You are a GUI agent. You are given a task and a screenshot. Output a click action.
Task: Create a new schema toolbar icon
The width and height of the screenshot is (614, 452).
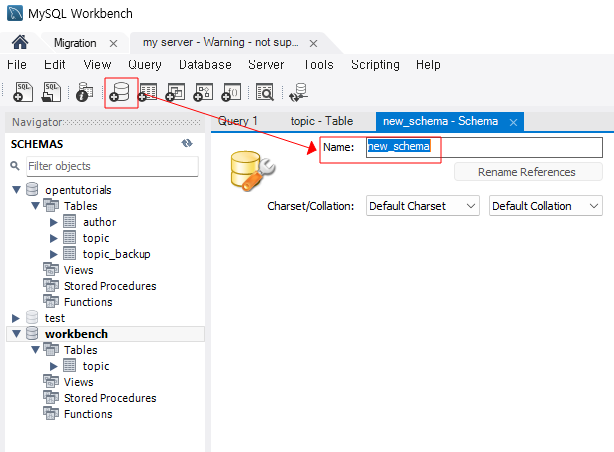tap(120, 92)
